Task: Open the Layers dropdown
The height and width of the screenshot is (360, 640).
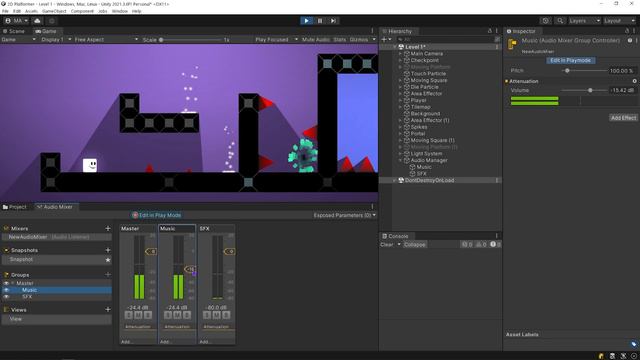Action: 584,21
